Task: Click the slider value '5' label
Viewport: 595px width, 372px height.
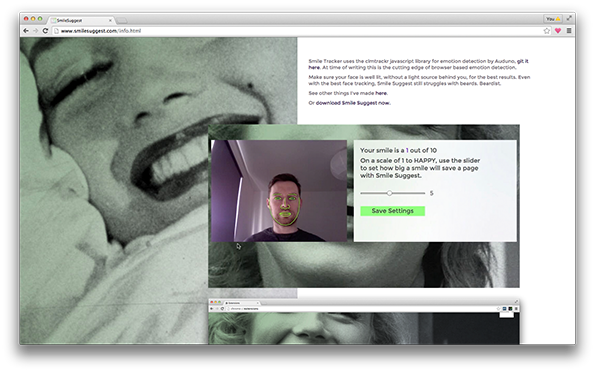Action: tap(431, 193)
